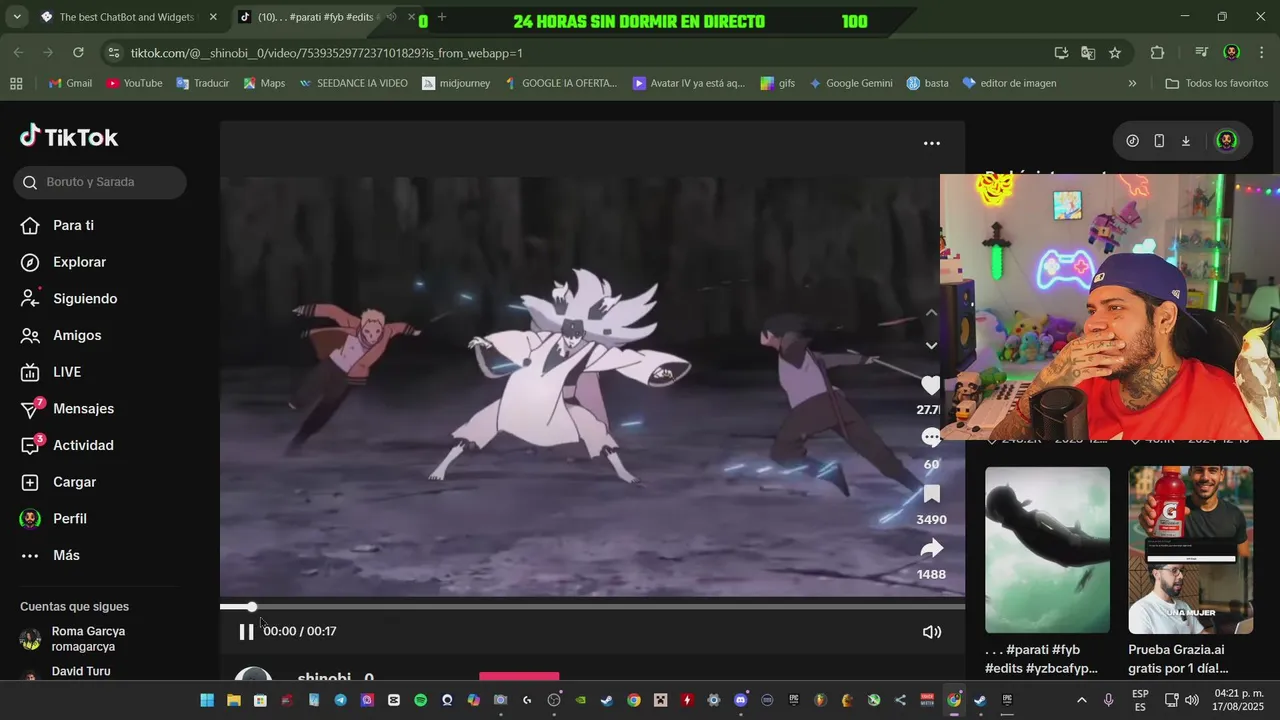Open the Chrome extensions puzzle icon
Image resolution: width=1280 pixels, height=720 pixels.
1158,53
